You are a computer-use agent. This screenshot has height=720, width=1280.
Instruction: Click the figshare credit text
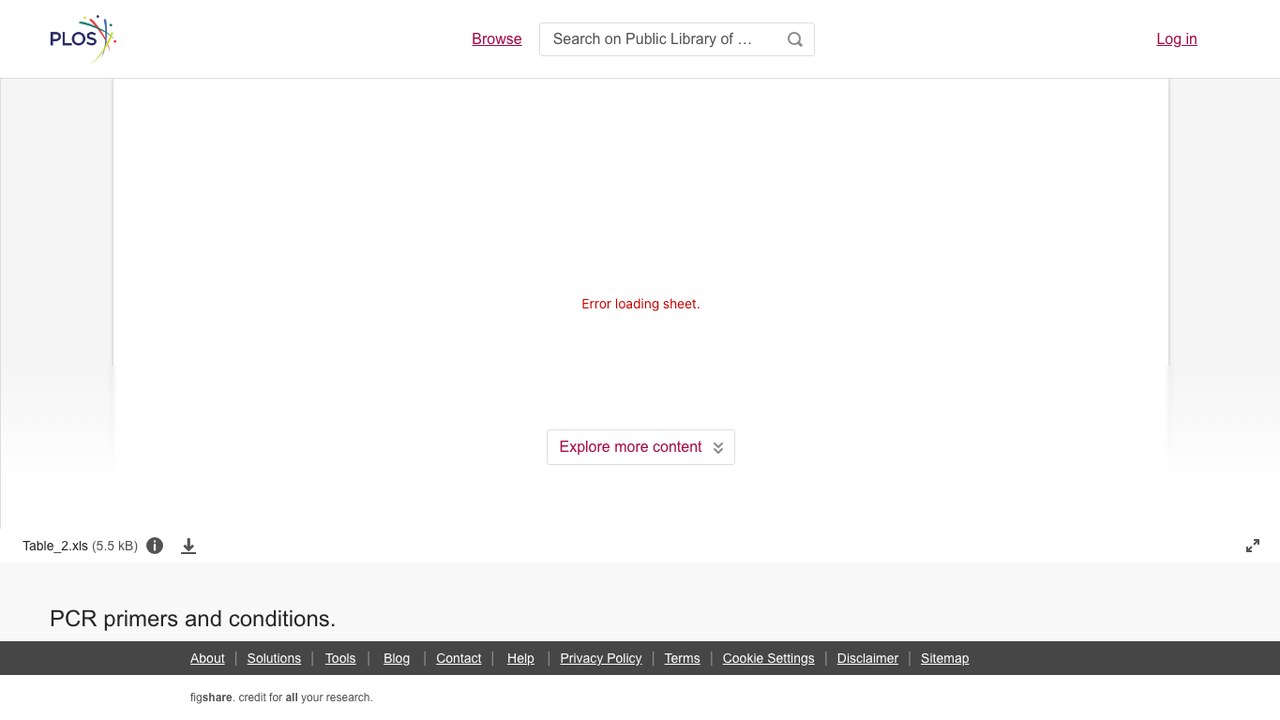click(x=281, y=698)
